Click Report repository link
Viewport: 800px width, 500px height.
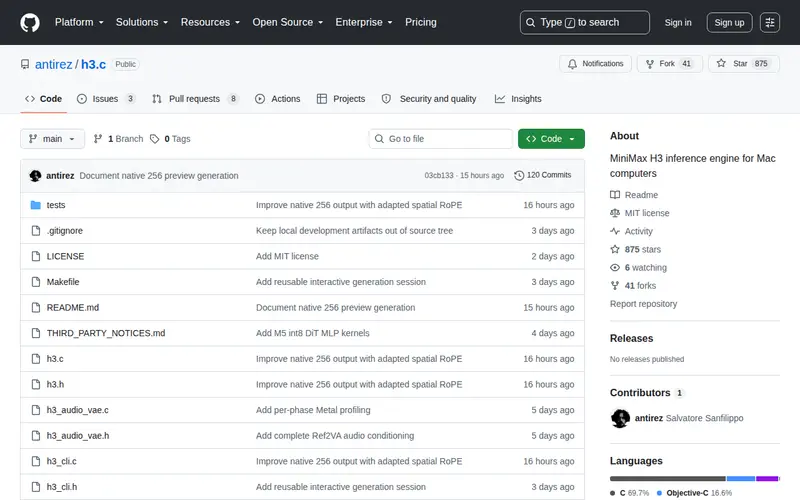point(643,304)
